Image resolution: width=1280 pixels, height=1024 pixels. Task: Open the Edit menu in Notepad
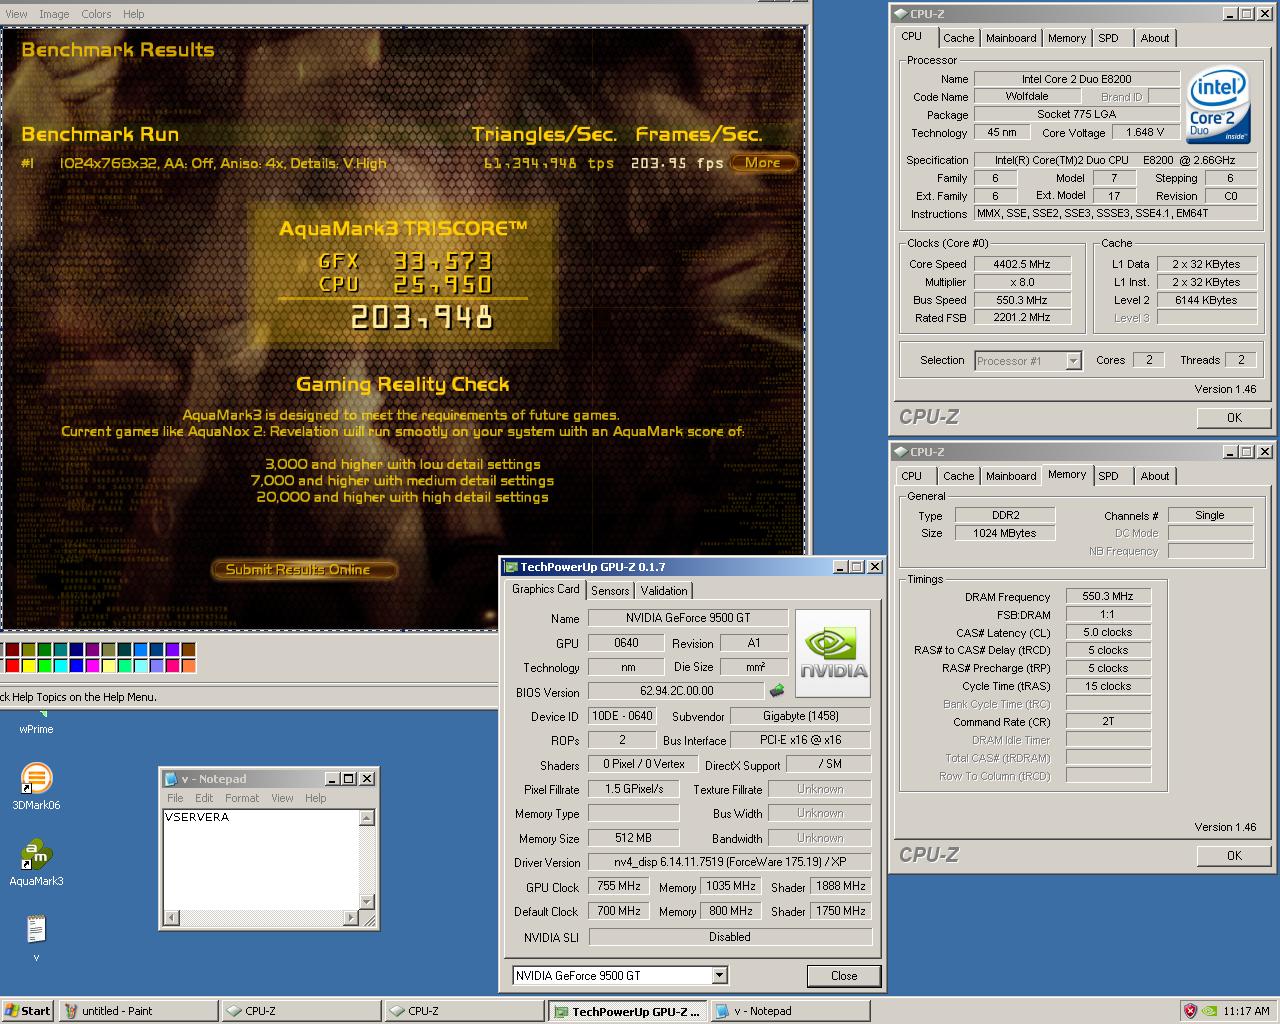[204, 798]
